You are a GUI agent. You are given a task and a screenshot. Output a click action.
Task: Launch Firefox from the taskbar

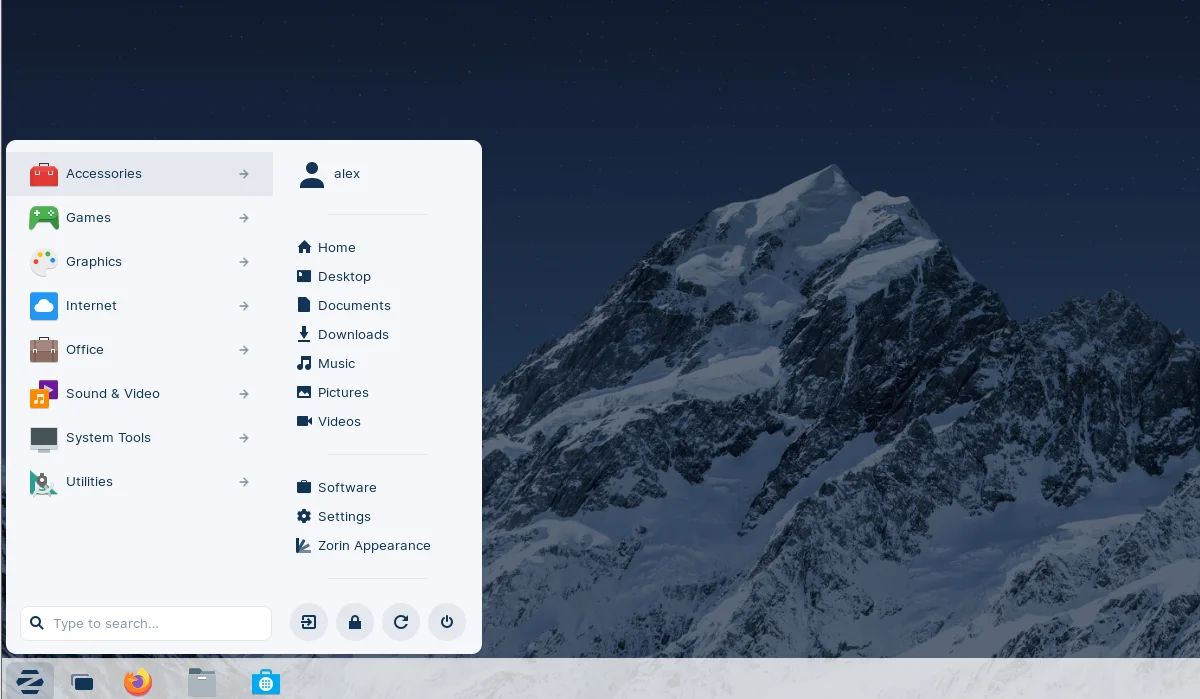tap(138, 682)
